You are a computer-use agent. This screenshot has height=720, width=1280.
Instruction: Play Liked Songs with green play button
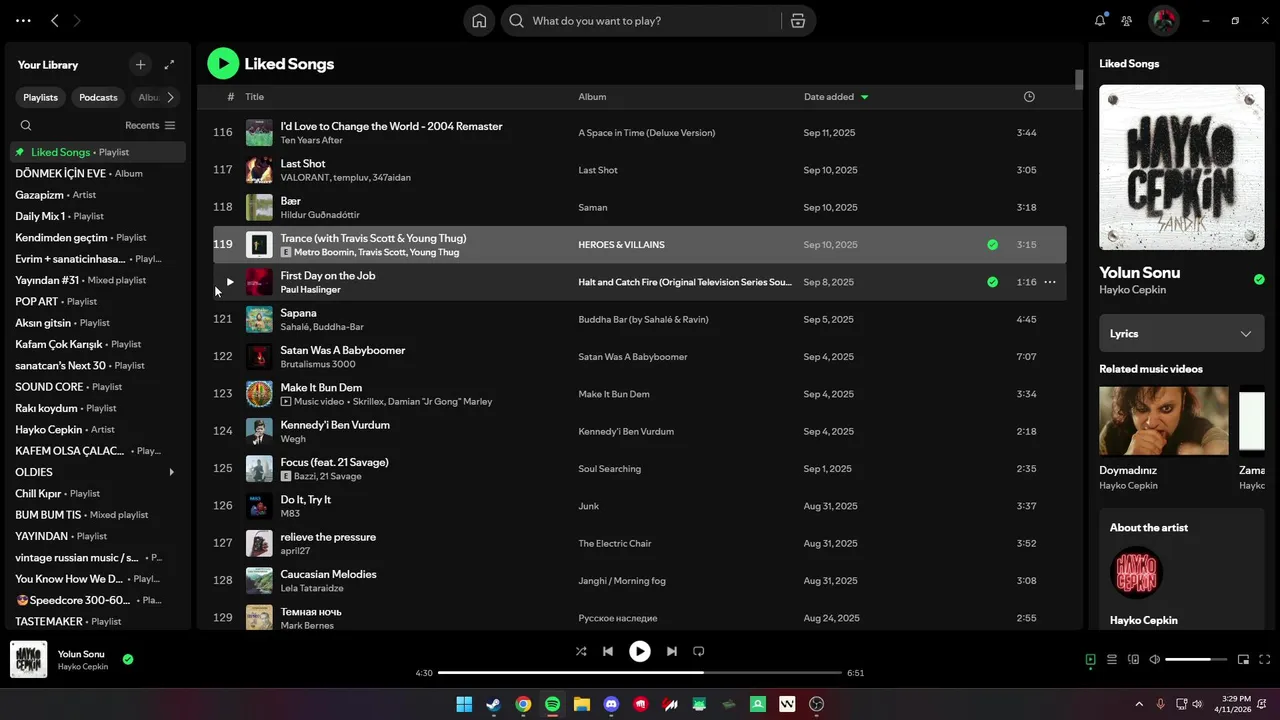point(223,63)
